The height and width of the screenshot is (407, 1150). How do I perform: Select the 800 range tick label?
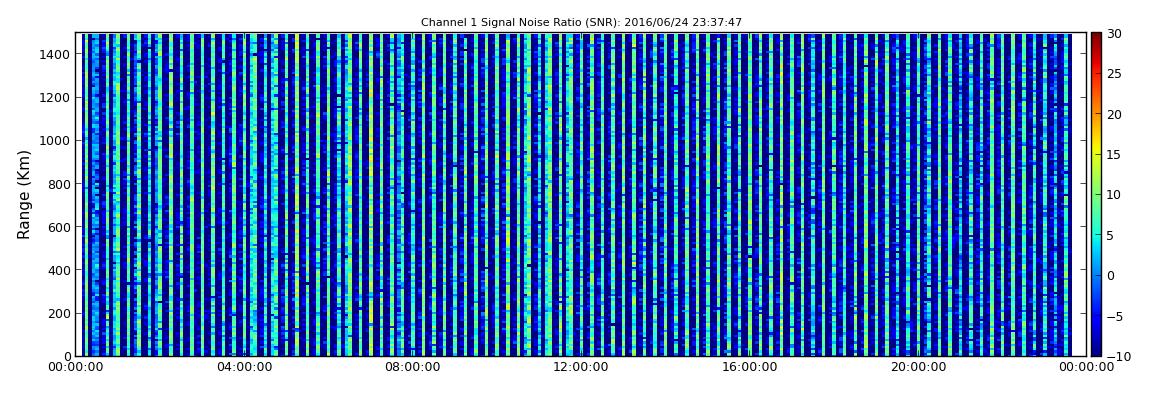click(59, 184)
